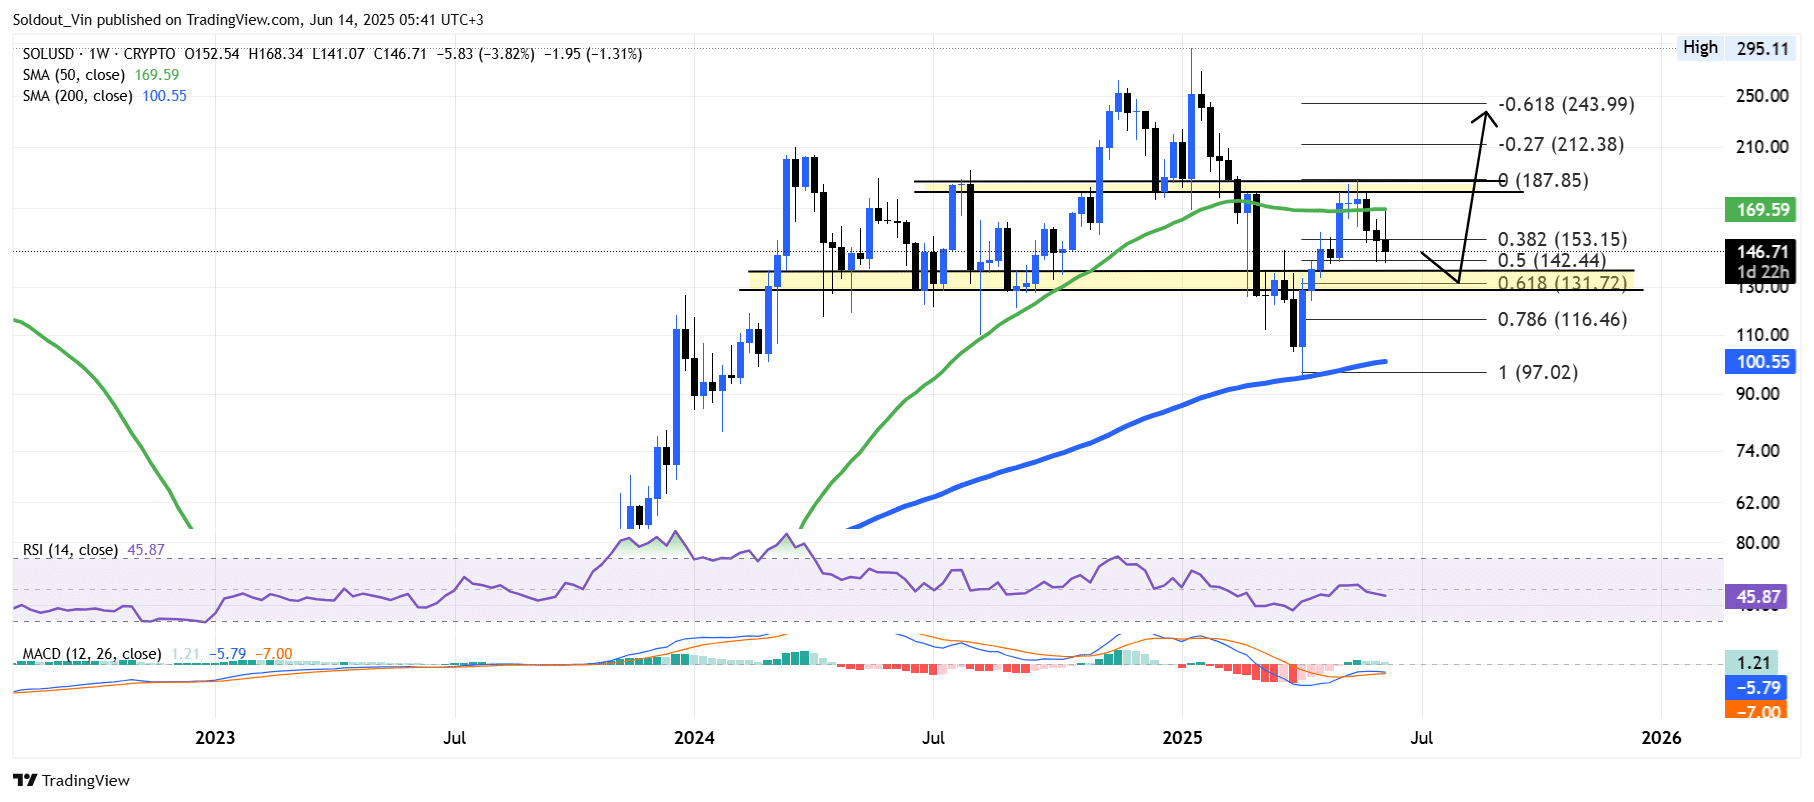Click the Fib label 0.786 (116.46)
The image size is (1814, 802).
(1562, 319)
